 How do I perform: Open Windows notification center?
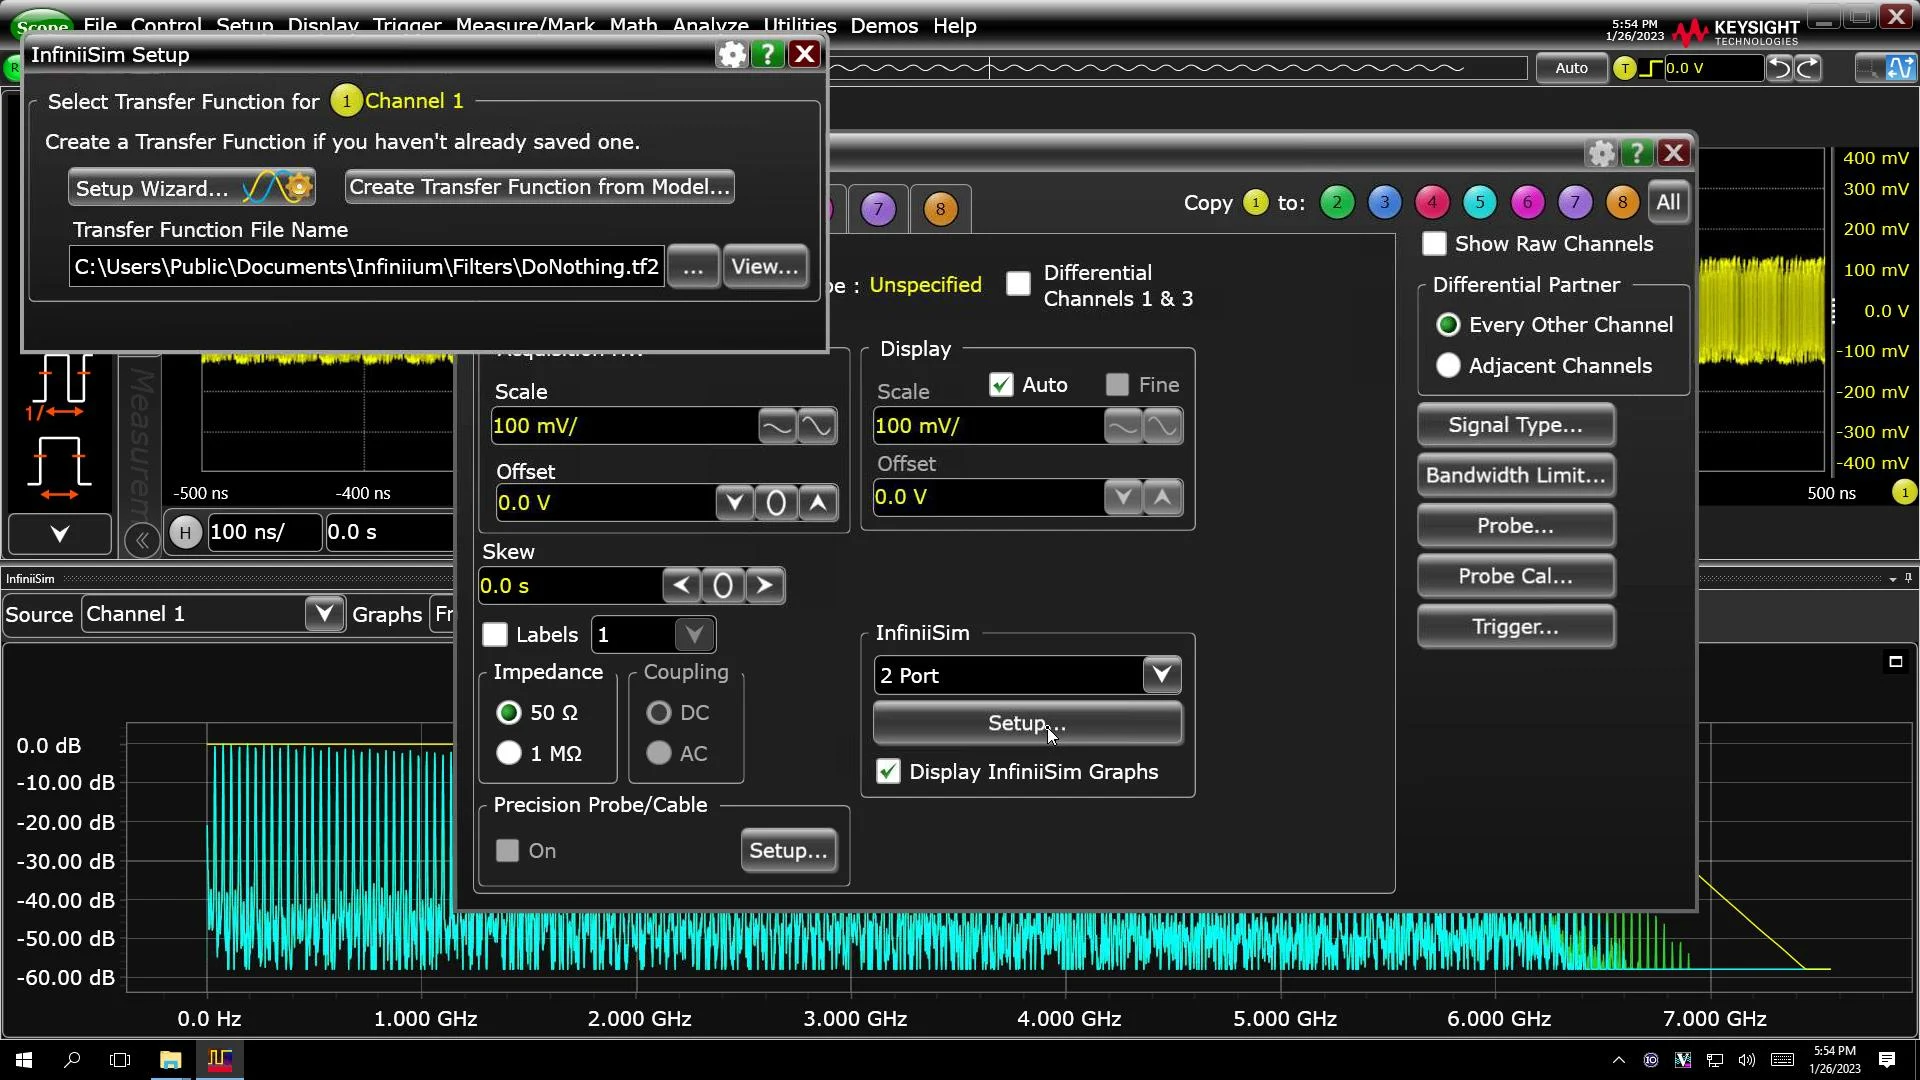(x=1887, y=1060)
